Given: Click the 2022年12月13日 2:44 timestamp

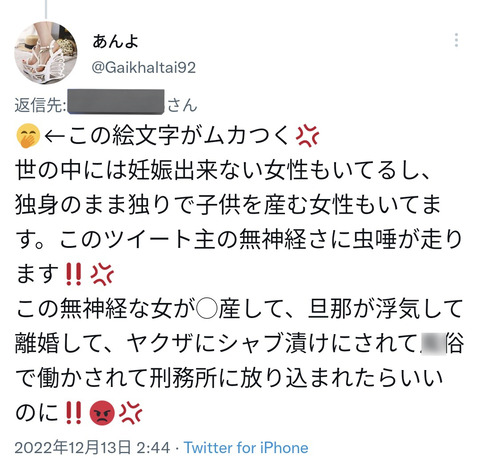Looking at the screenshot, I should coord(92,447).
